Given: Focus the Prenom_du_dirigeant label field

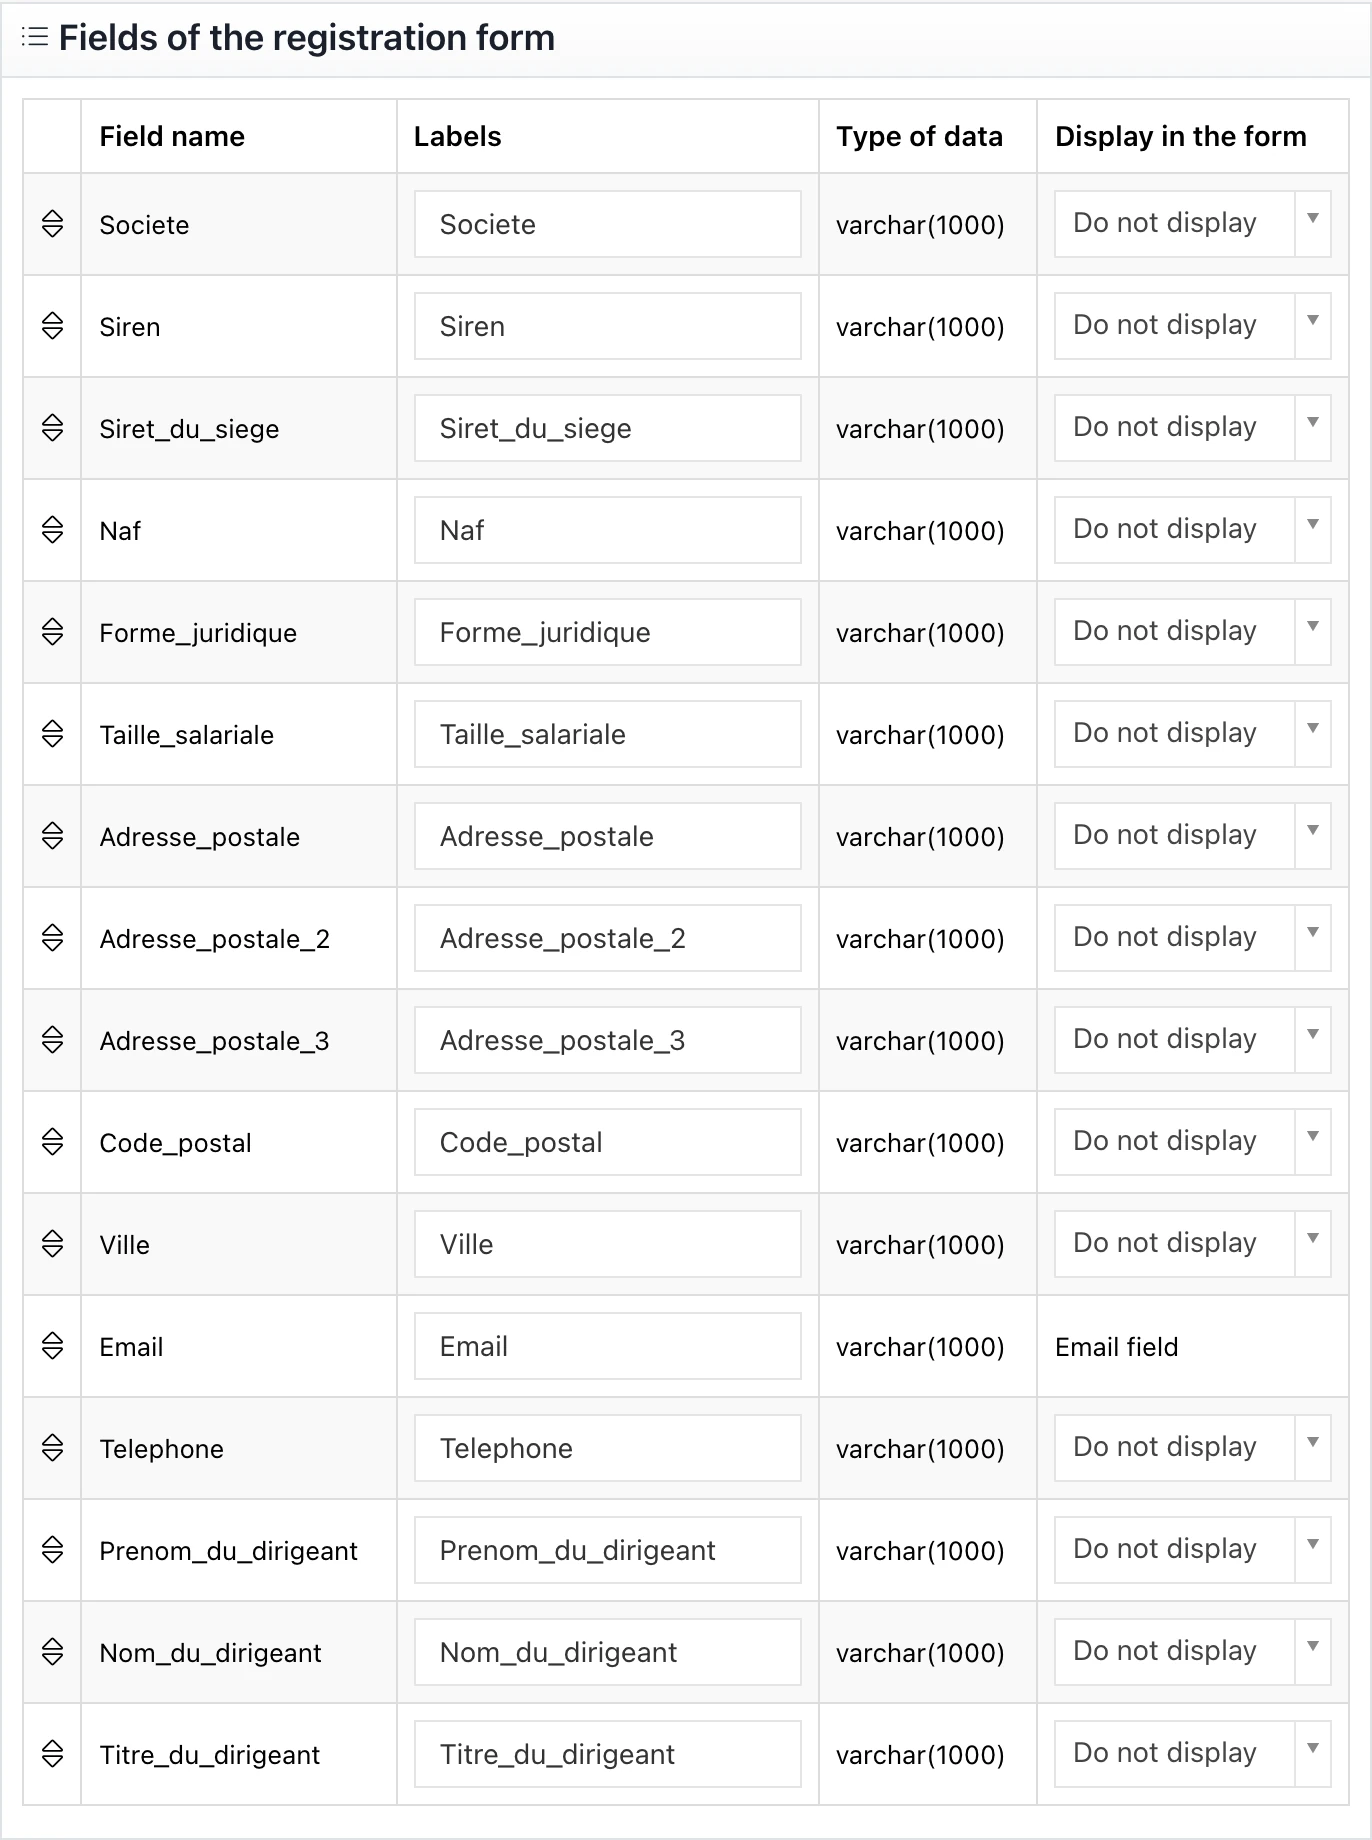Looking at the screenshot, I should click(607, 1550).
